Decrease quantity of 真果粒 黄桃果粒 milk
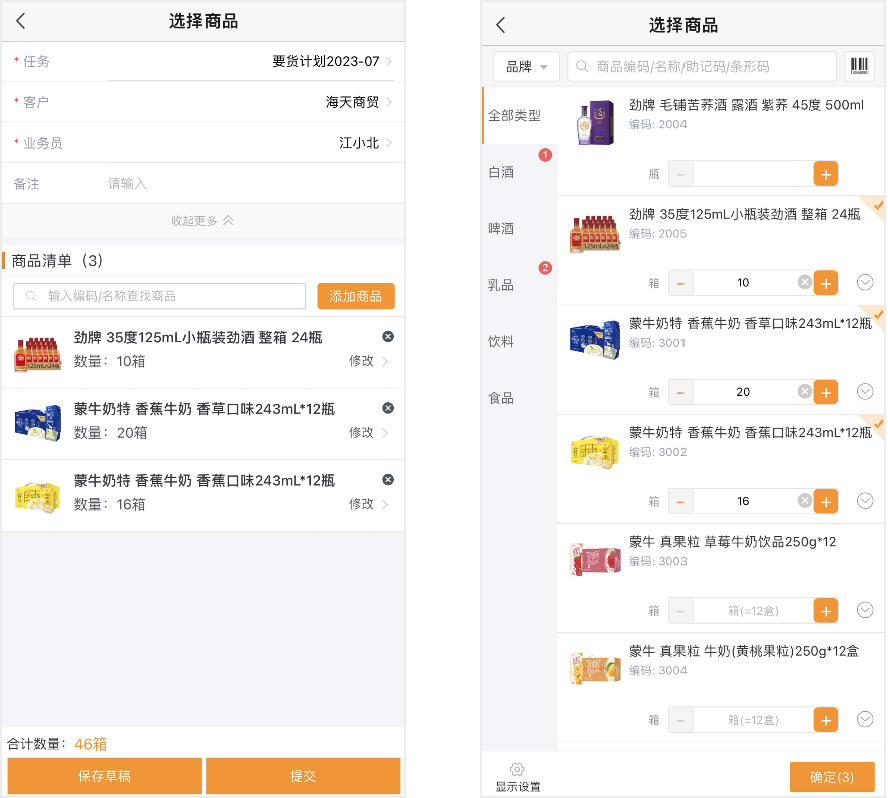Viewport: 888px width, 798px height. point(681,720)
